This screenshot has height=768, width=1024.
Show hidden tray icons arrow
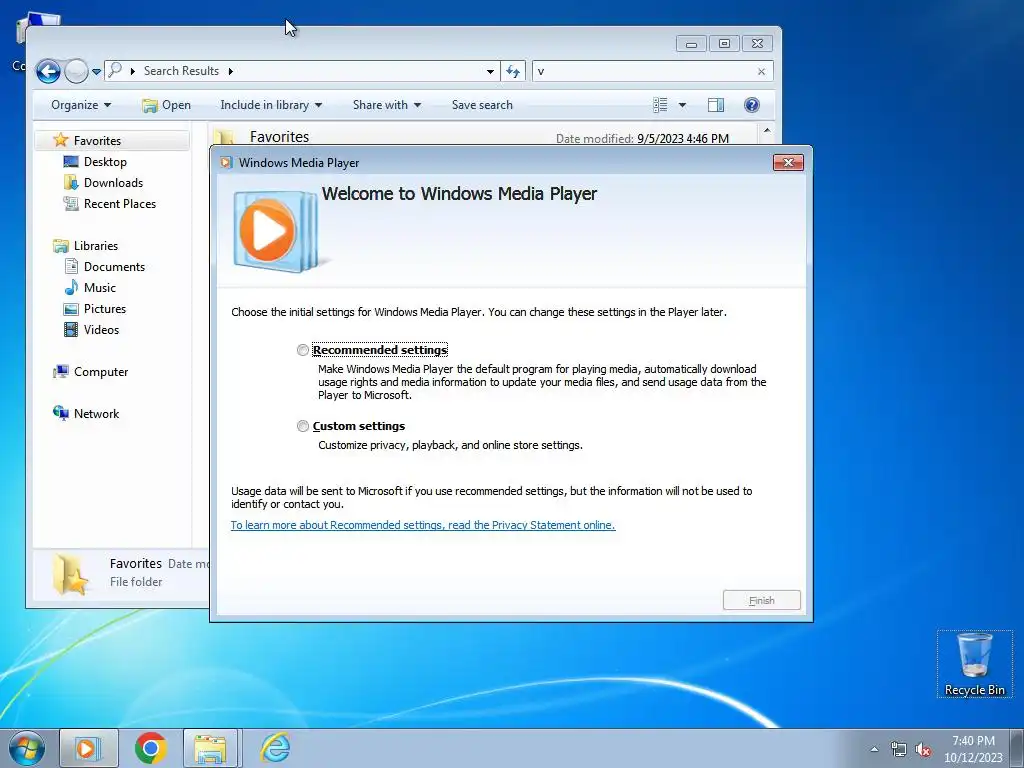click(874, 749)
